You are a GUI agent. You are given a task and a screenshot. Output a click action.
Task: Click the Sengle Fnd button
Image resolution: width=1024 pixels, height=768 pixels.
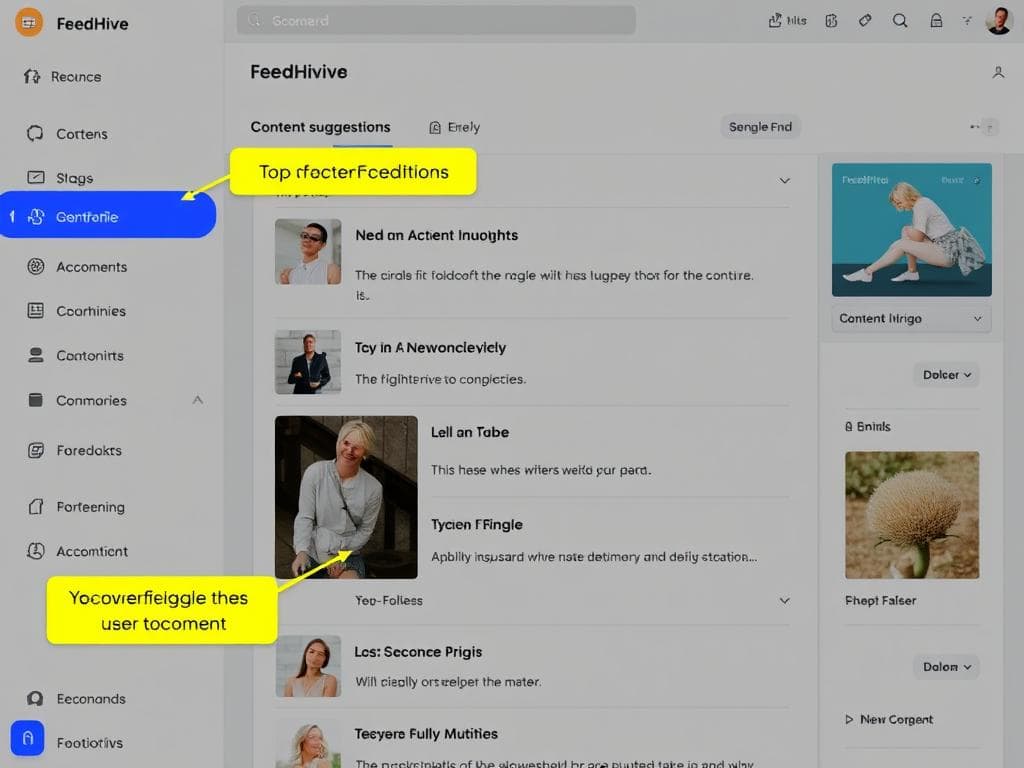click(760, 127)
